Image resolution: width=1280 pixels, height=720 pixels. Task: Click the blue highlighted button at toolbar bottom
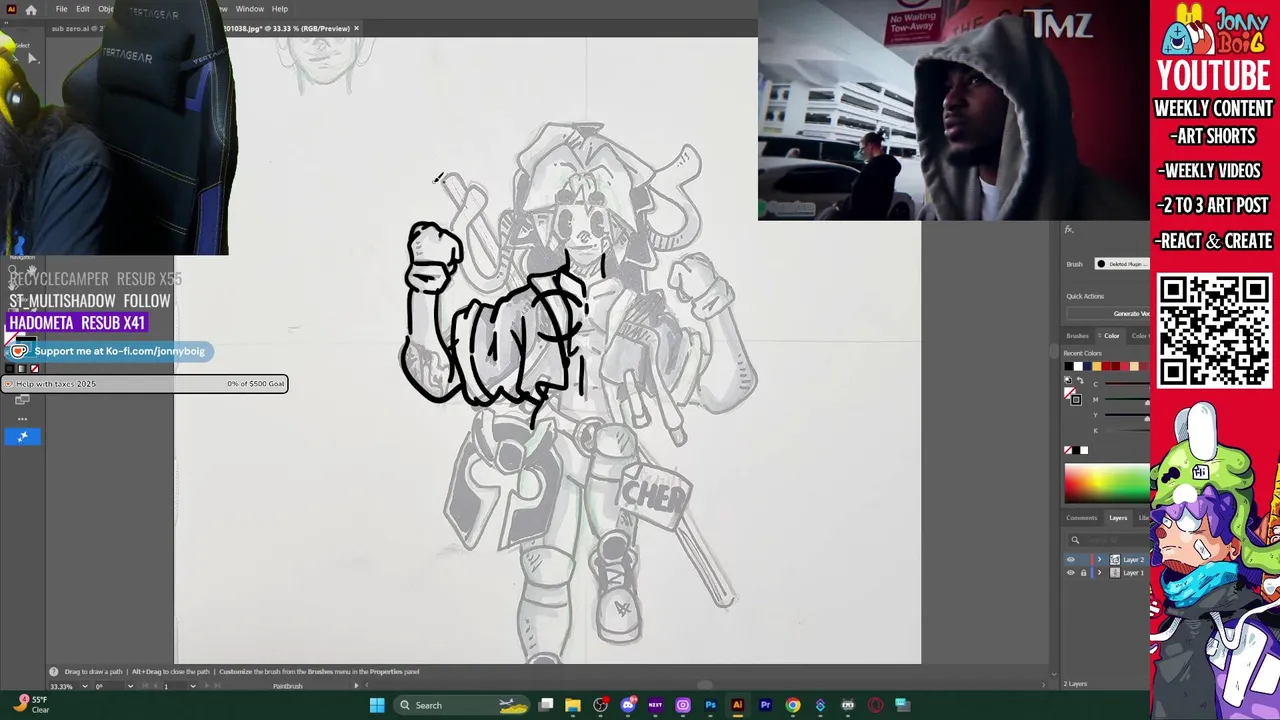click(x=22, y=436)
